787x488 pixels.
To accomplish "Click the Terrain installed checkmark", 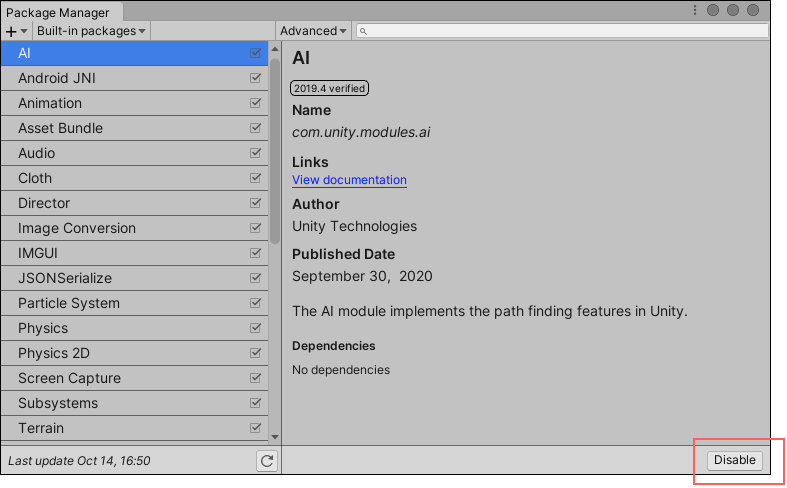I will 255,428.
